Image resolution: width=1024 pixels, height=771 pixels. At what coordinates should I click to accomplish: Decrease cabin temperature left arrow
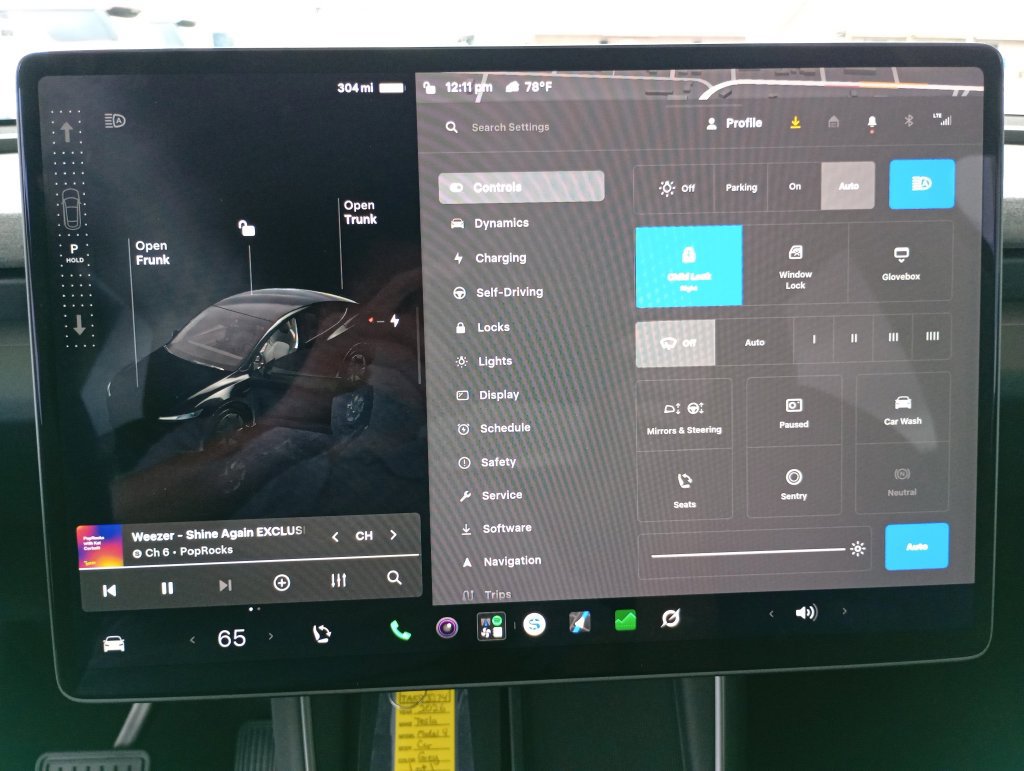tap(192, 640)
